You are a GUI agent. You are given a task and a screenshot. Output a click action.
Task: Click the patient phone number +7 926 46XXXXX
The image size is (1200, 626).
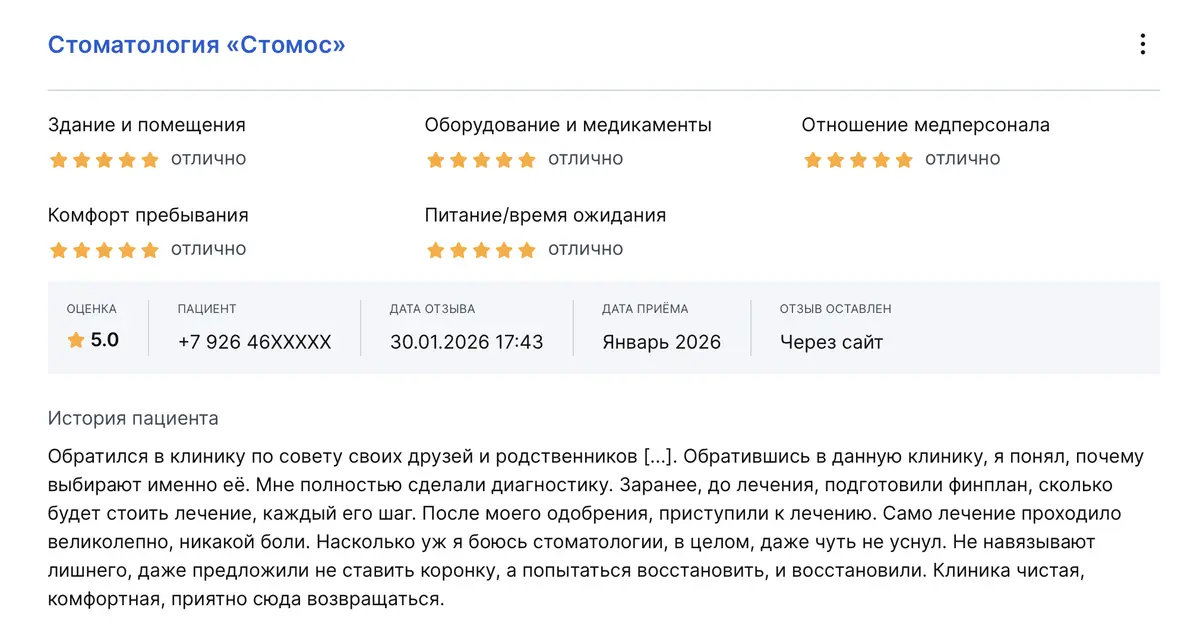tap(254, 342)
